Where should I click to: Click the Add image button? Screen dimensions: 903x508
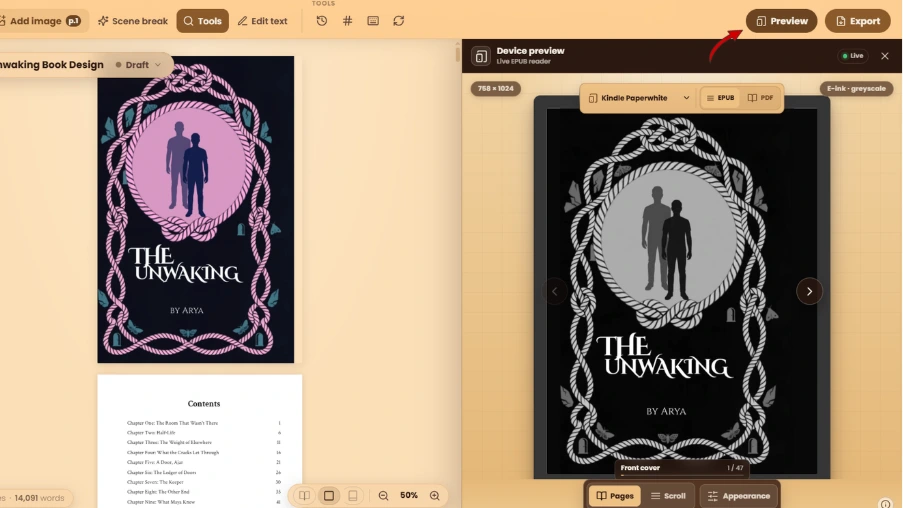point(41,21)
